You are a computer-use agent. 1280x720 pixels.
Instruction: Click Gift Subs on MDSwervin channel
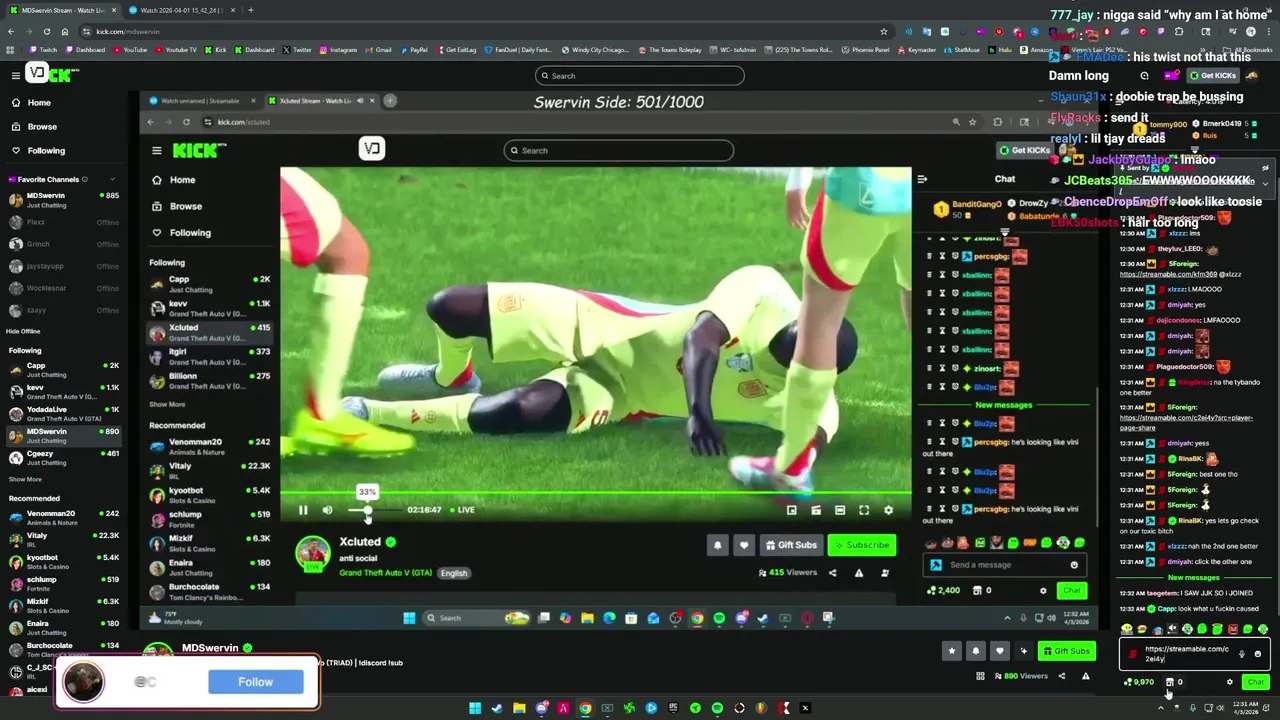click(x=1066, y=651)
